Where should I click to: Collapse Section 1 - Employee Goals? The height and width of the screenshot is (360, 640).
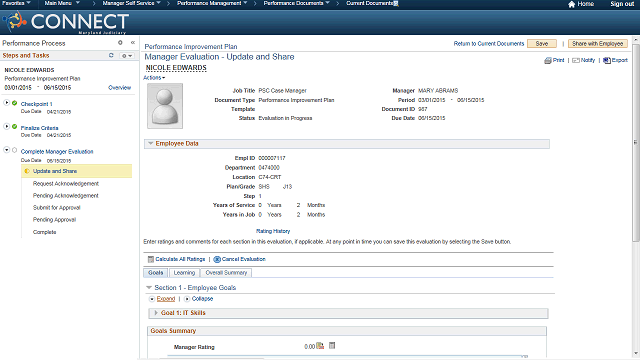[149, 288]
